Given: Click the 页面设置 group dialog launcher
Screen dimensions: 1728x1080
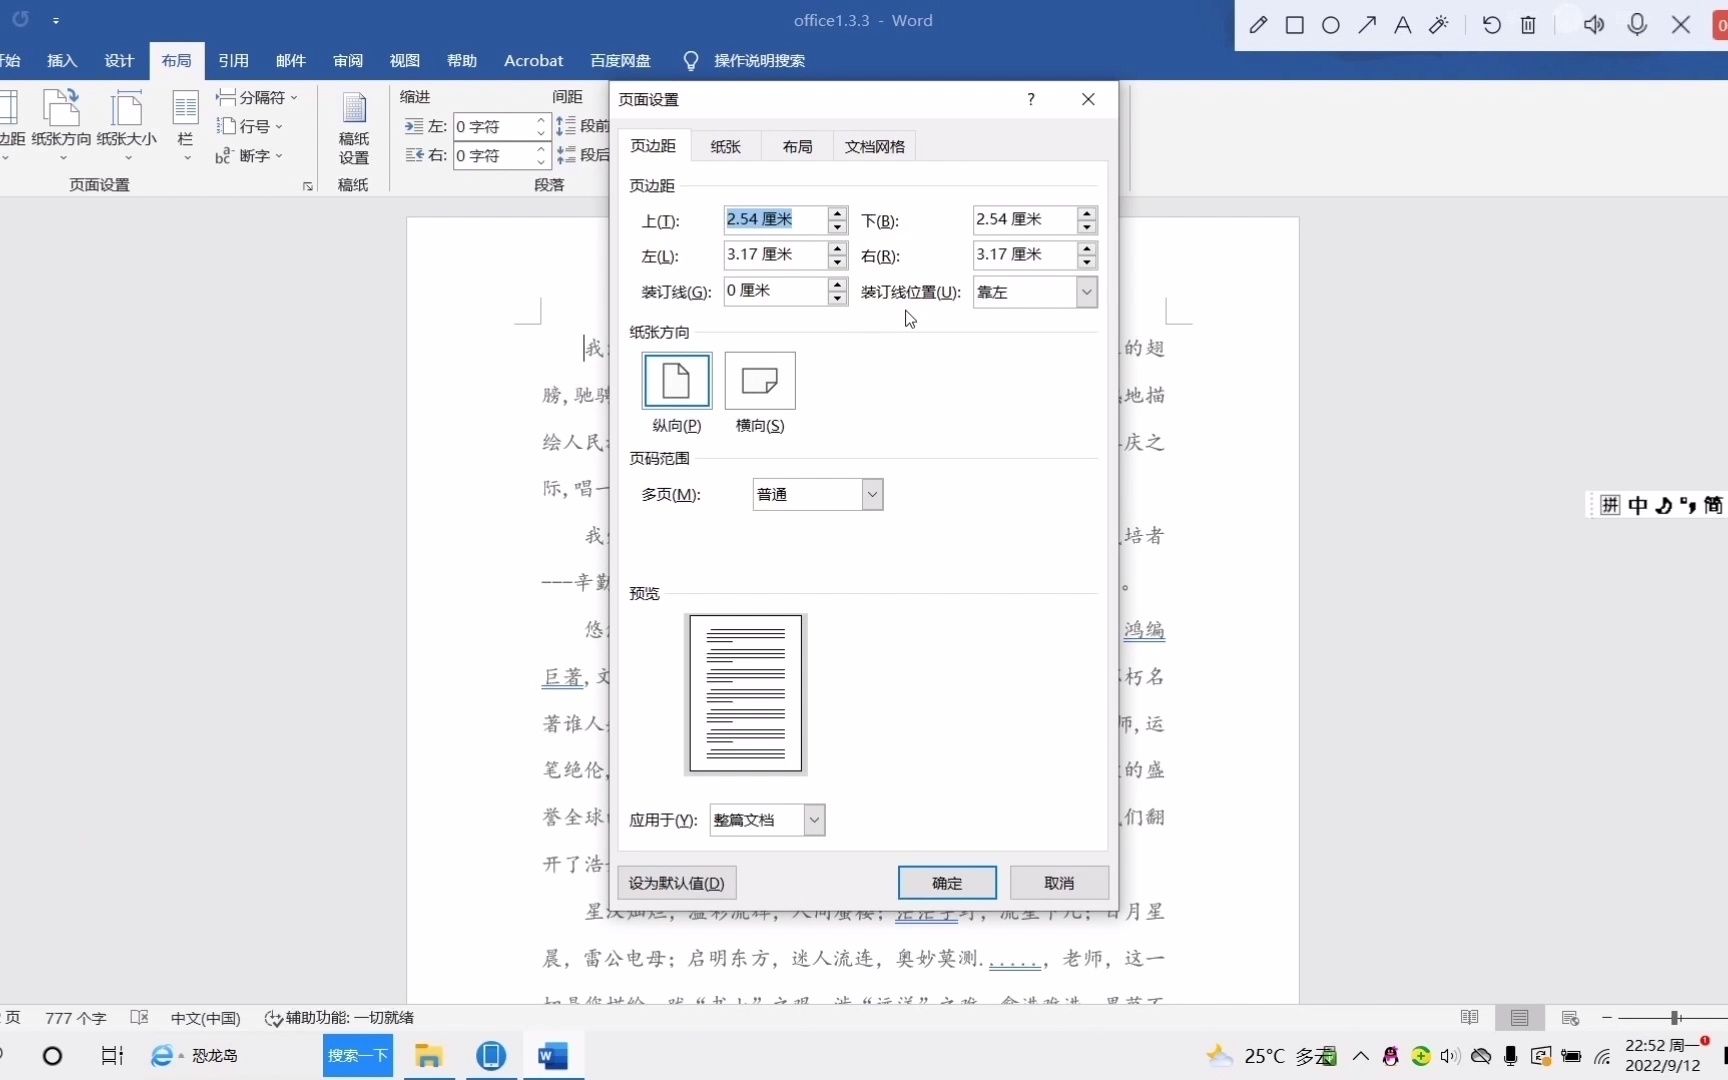Looking at the screenshot, I should coord(308,186).
